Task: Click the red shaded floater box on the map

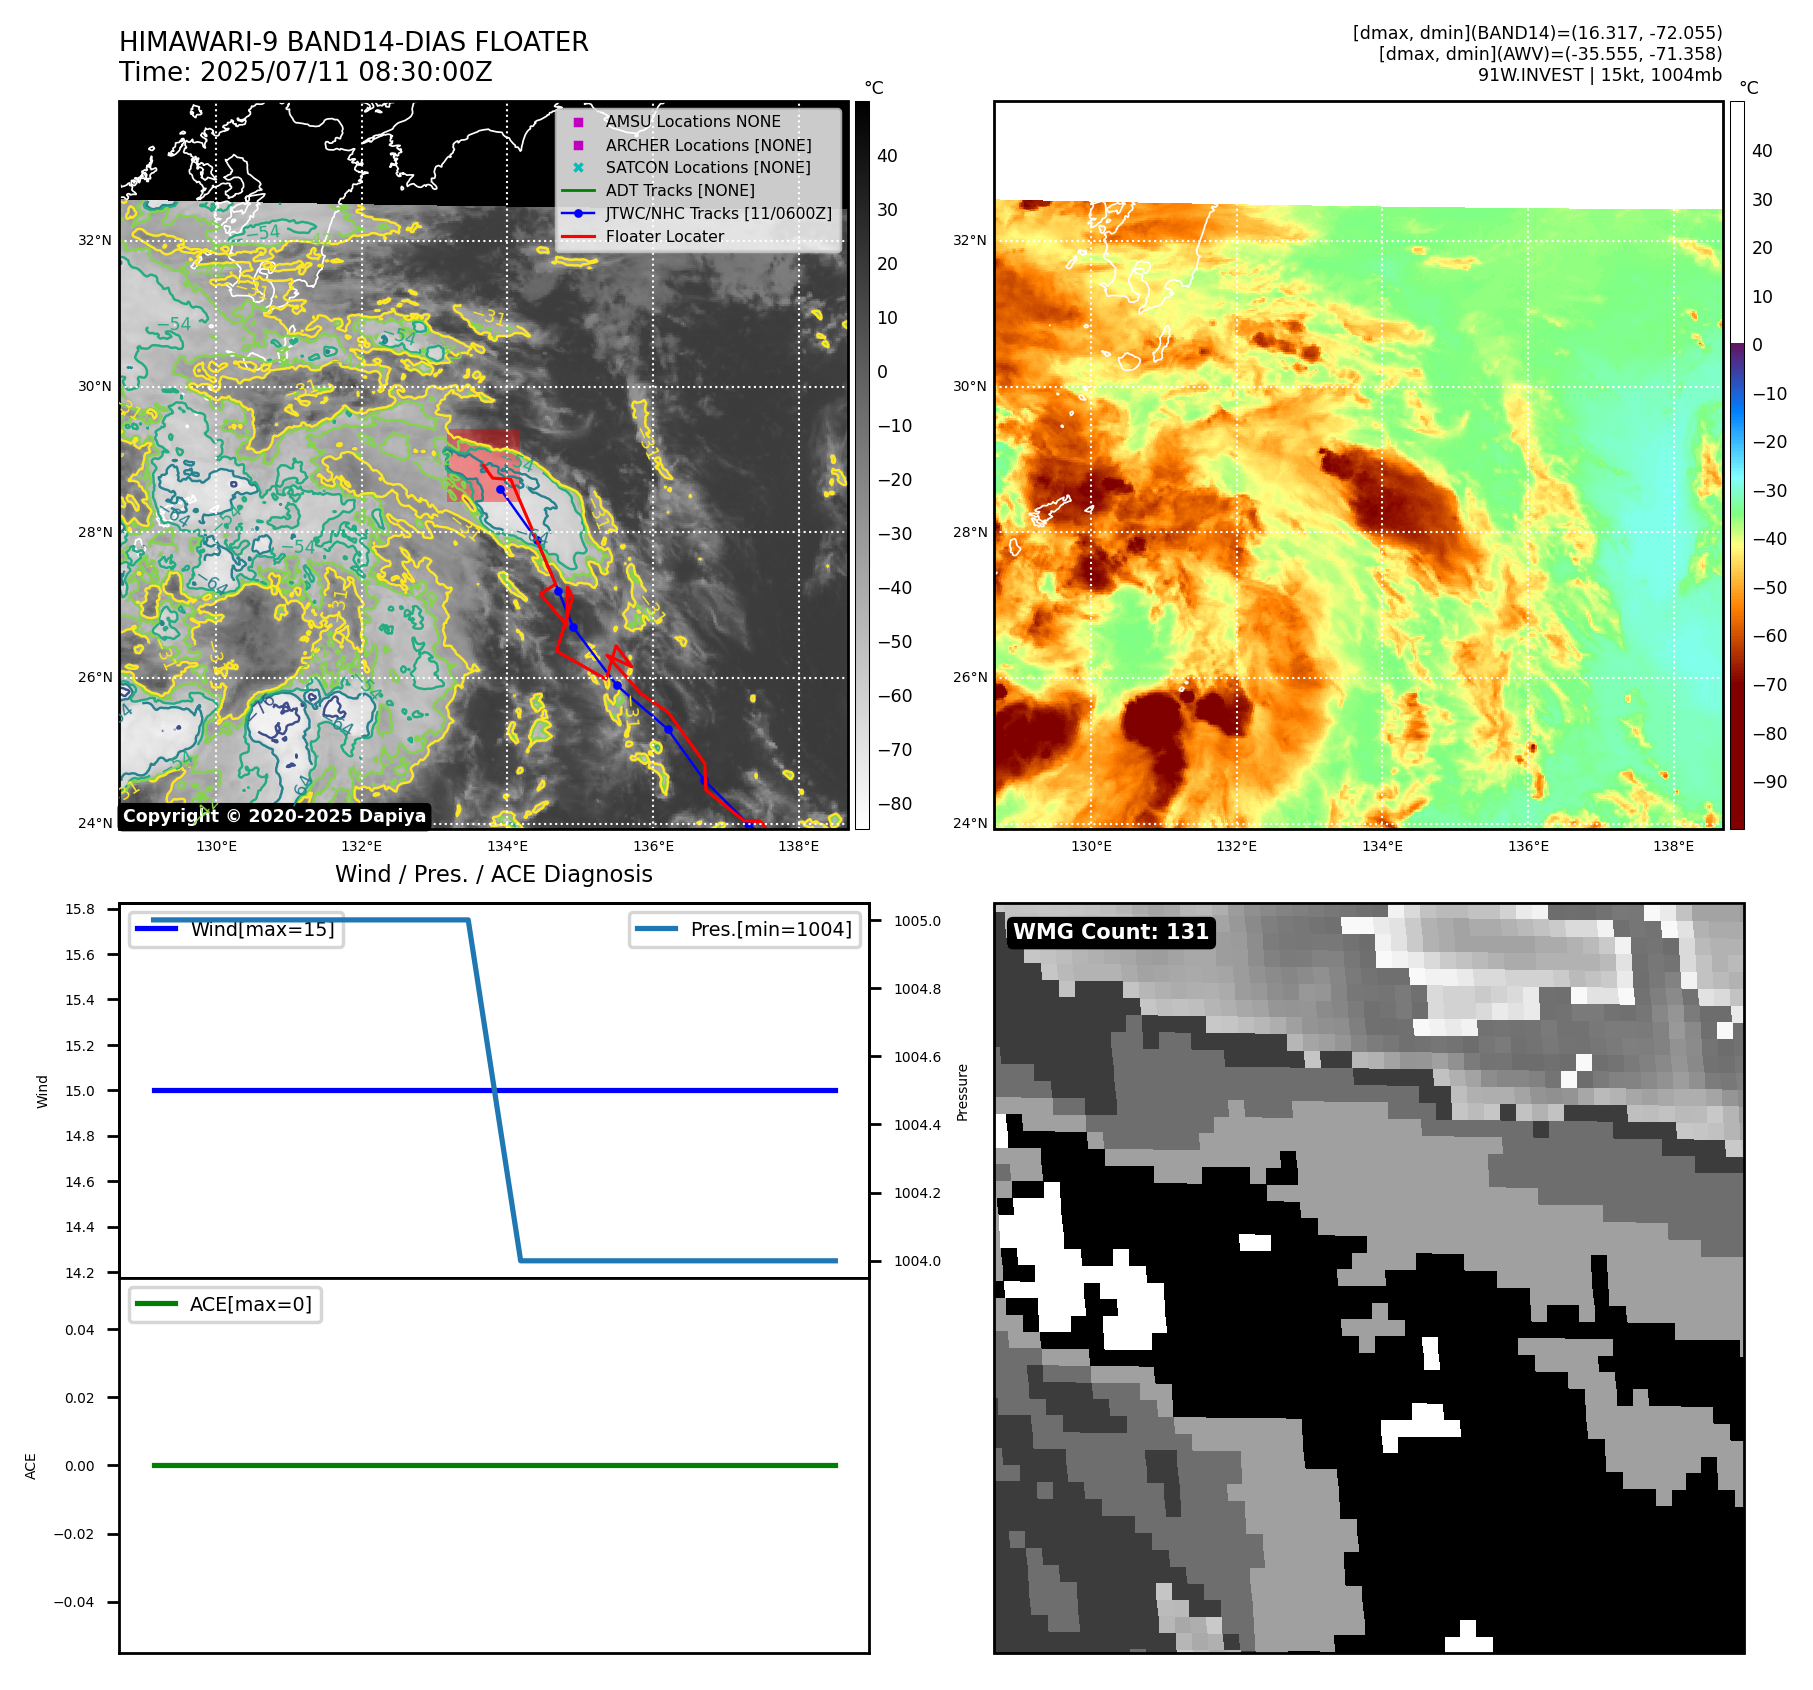Action: point(483,466)
